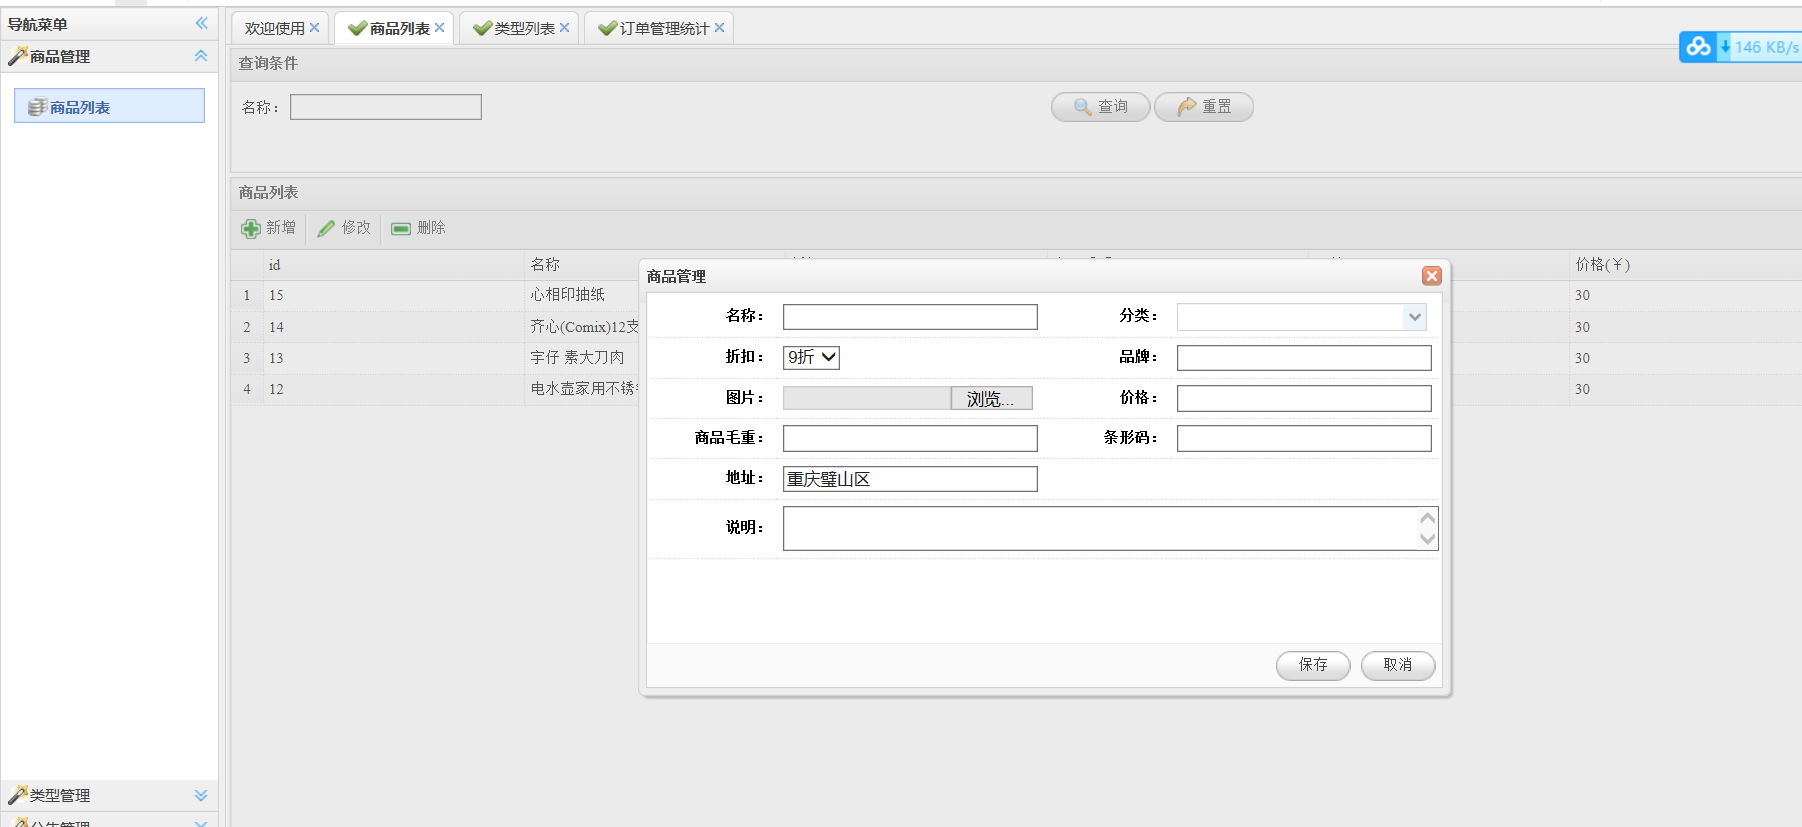
Task: Collapse the 导航菜单 sidebar
Action: pyautogui.click(x=201, y=23)
